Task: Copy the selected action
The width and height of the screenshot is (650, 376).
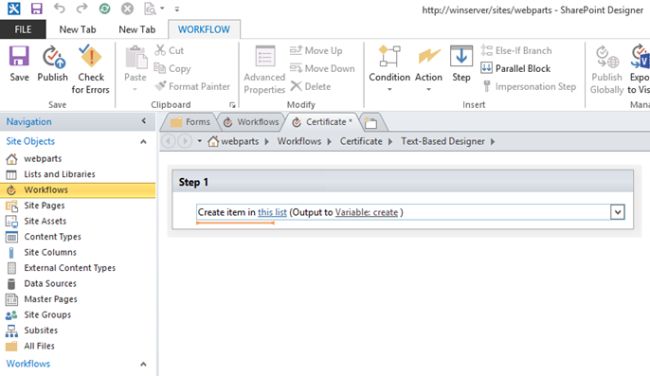Action: click(172, 68)
